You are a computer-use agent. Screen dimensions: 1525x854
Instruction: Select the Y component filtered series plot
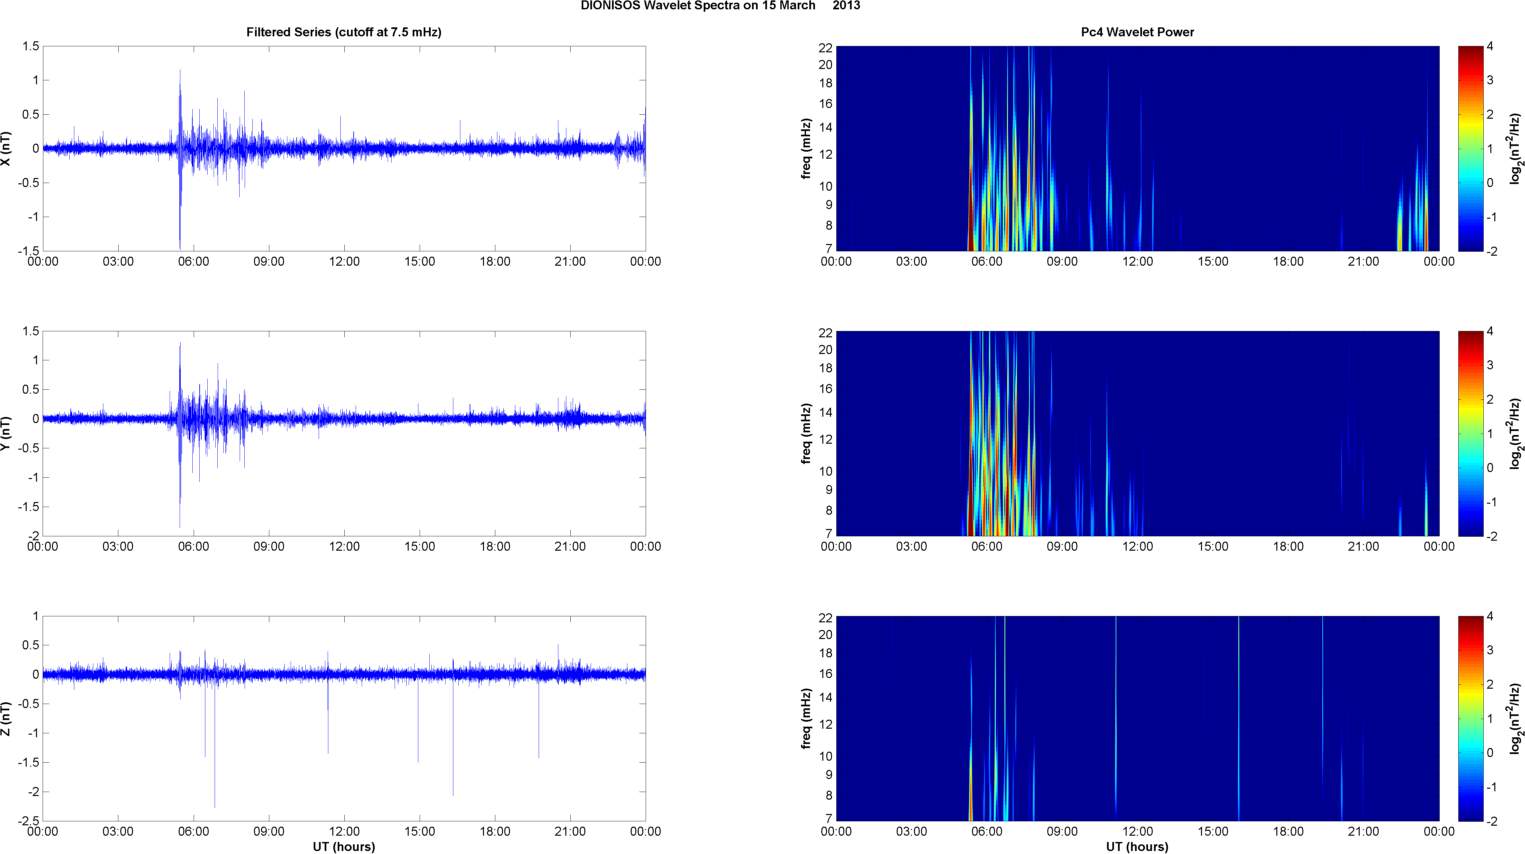click(344, 433)
